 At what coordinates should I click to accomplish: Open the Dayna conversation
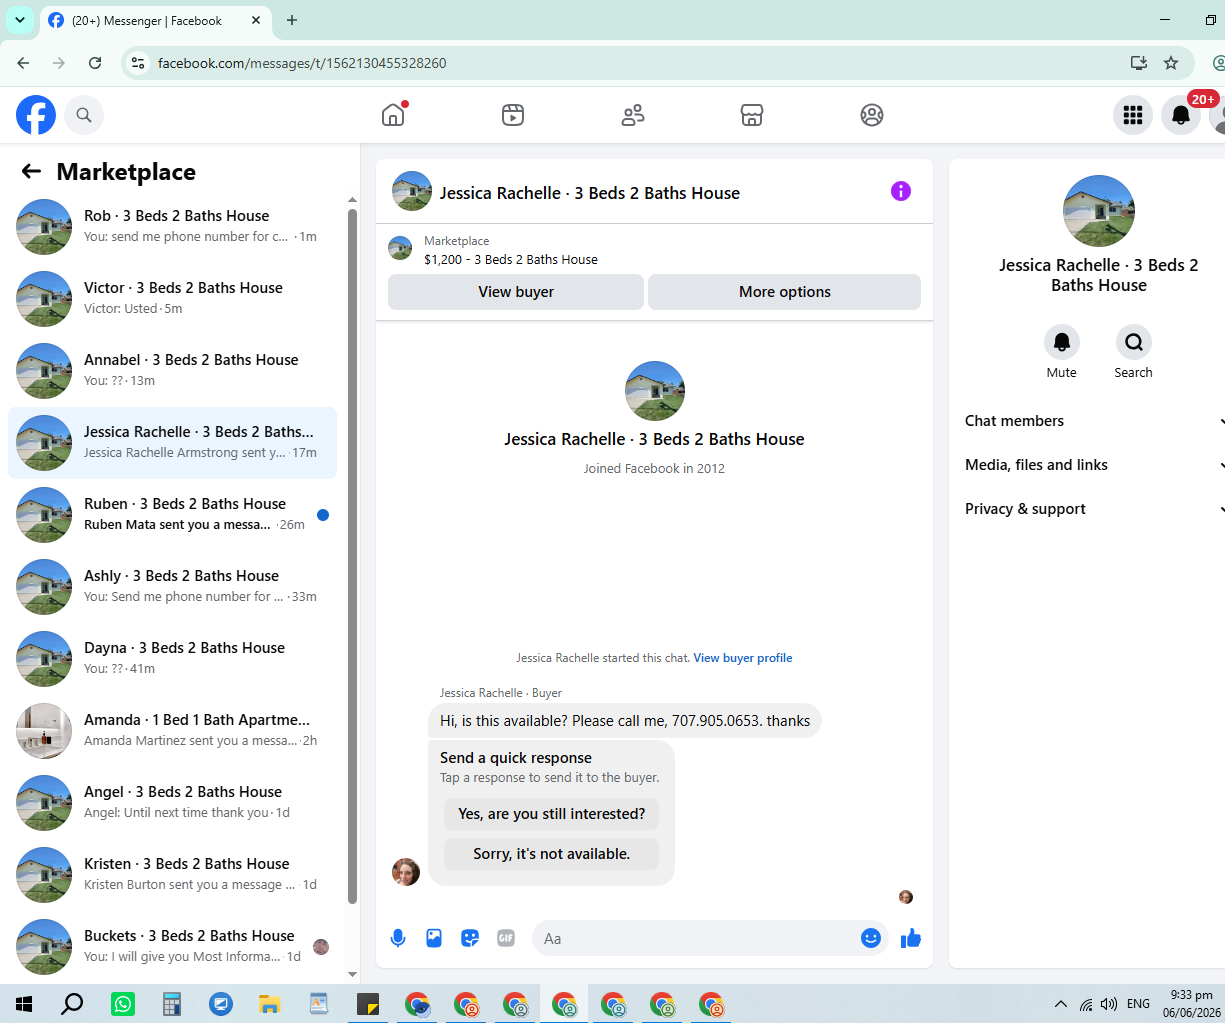(172, 659)
